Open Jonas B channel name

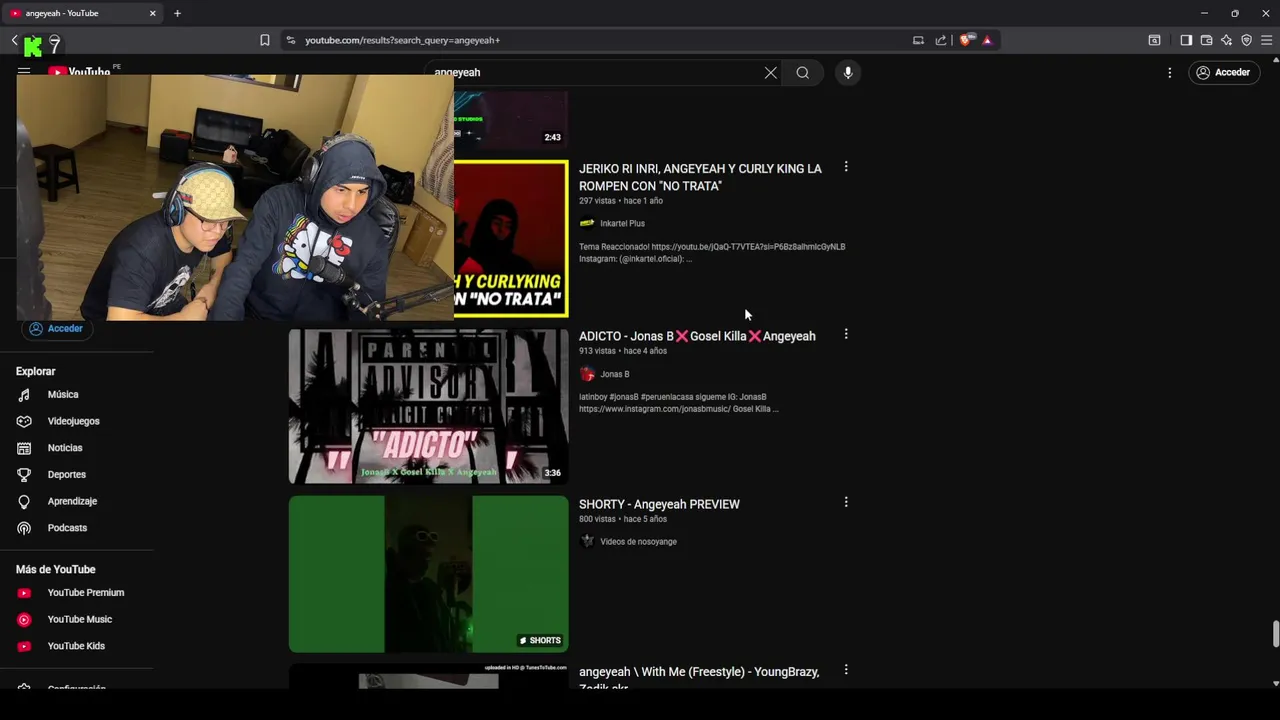615,374
